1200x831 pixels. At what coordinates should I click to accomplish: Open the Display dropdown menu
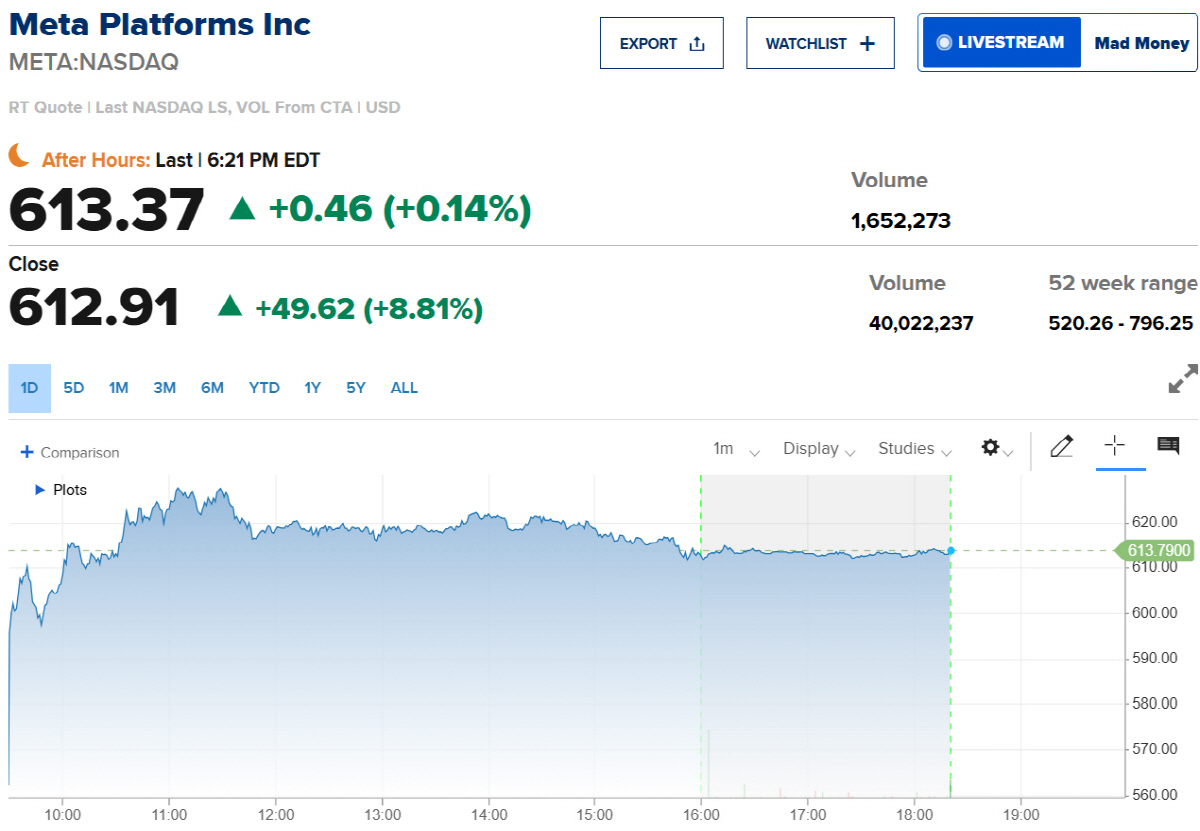(819, 449)
